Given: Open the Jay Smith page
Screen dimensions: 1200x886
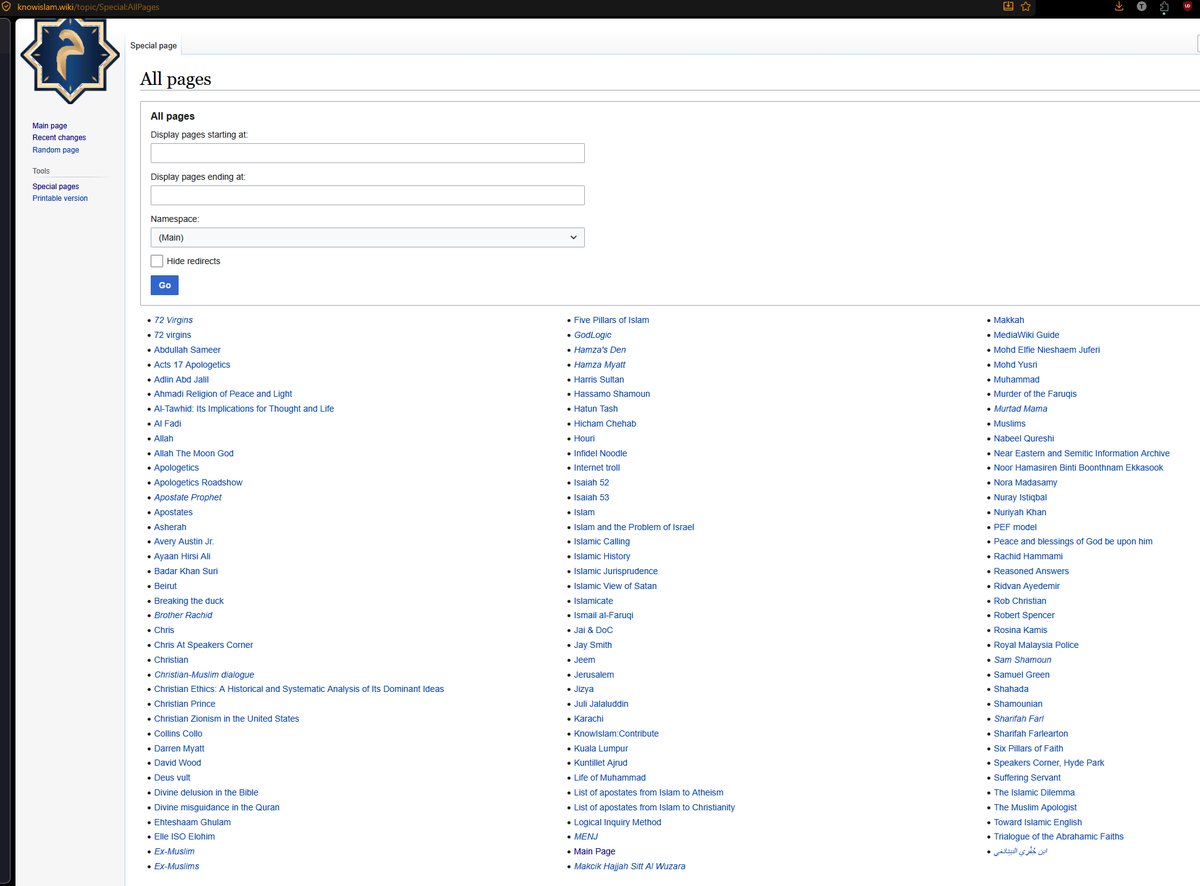Looking at the screenshot, I should [593, 645].
